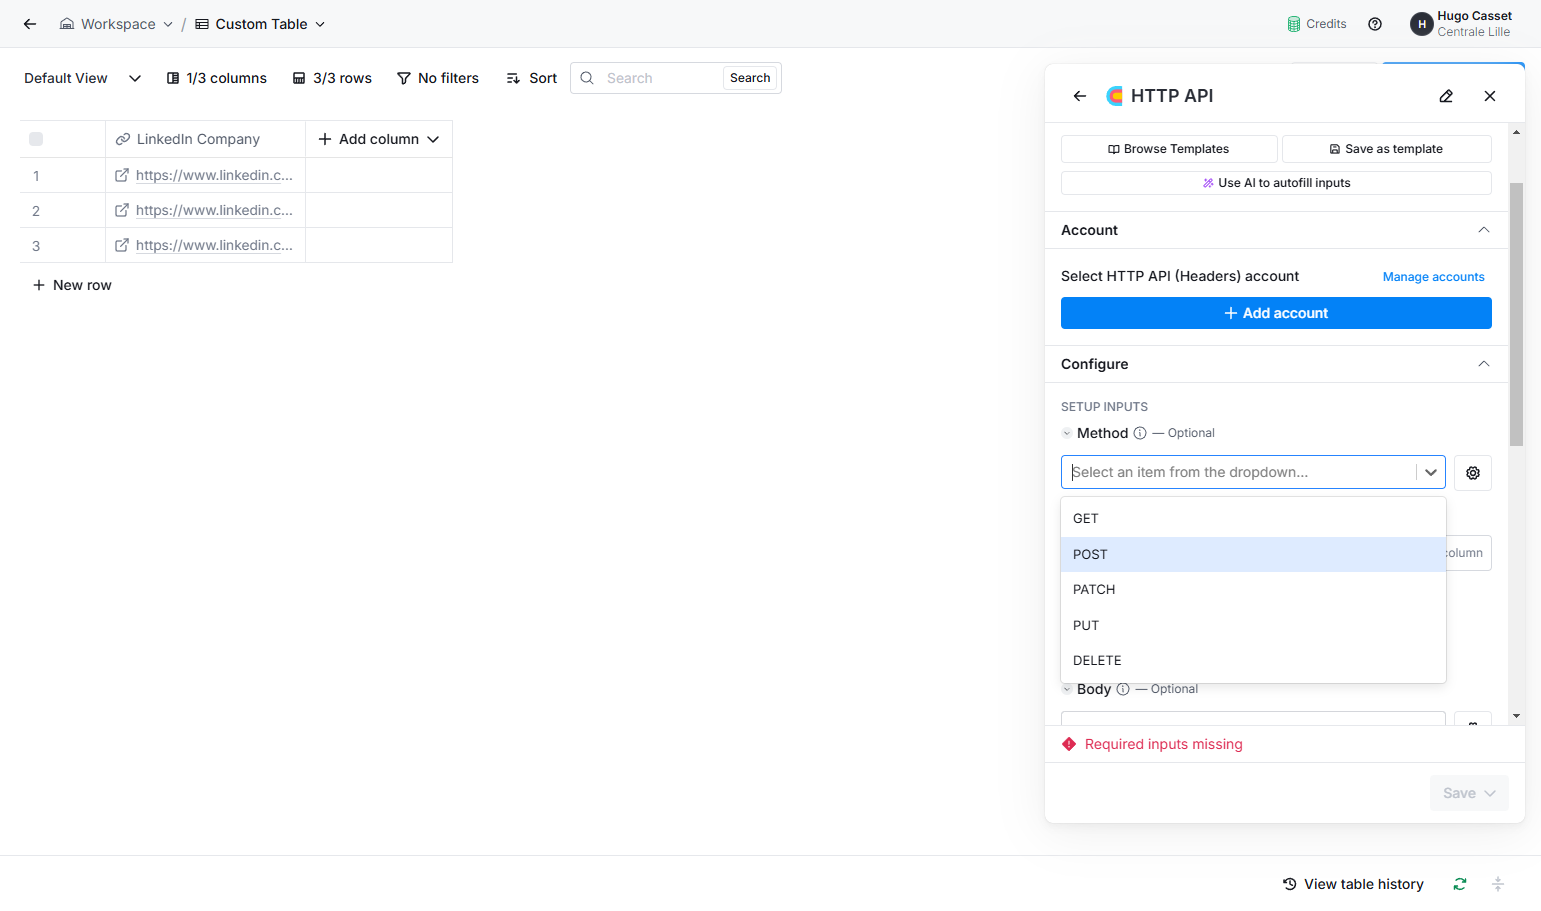
Task: Click Use AI to autofill inputs
Action: click(x=1276, y=183)
